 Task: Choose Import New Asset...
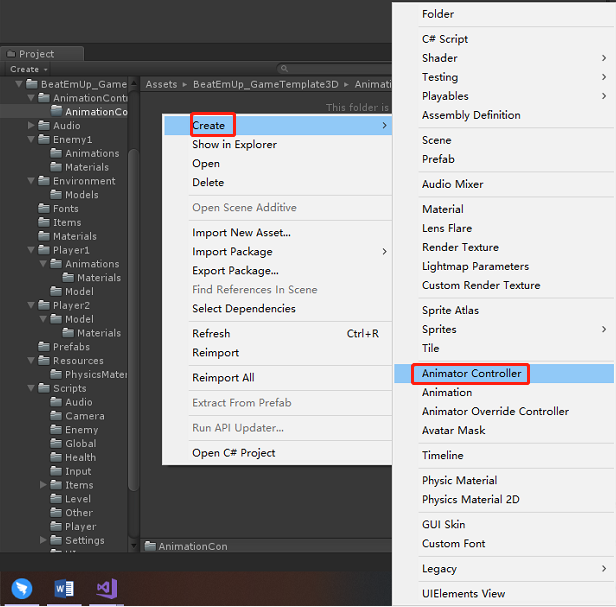(278, 233)
